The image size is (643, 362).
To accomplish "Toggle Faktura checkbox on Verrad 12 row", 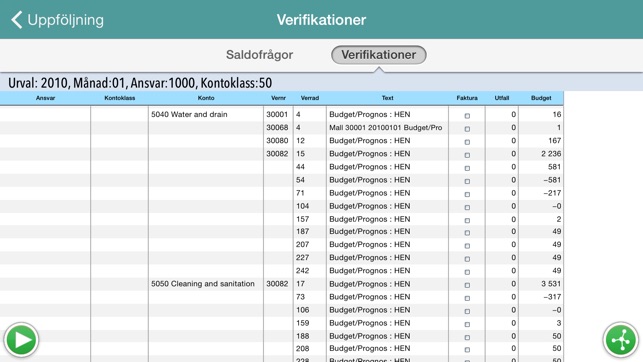I will coord(467,142).
